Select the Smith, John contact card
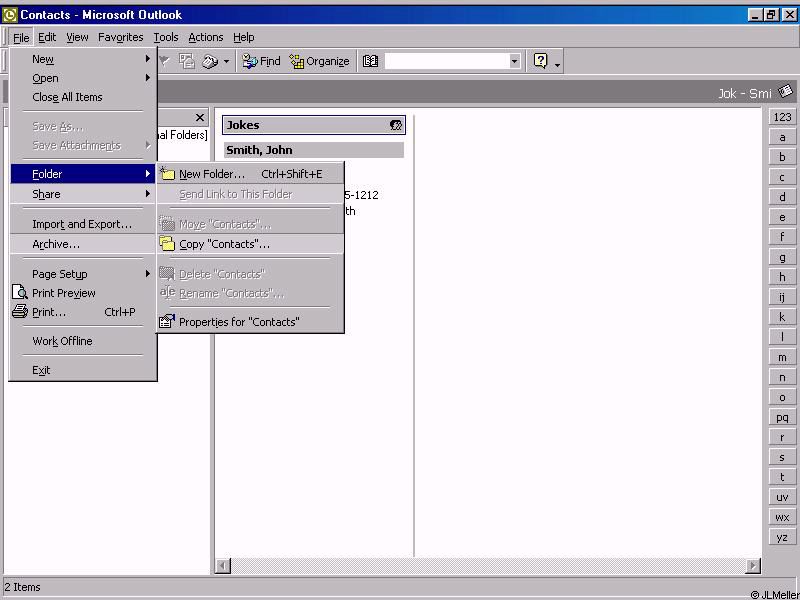Viewport: 800px width, 600px height. [x=314, y=150]
